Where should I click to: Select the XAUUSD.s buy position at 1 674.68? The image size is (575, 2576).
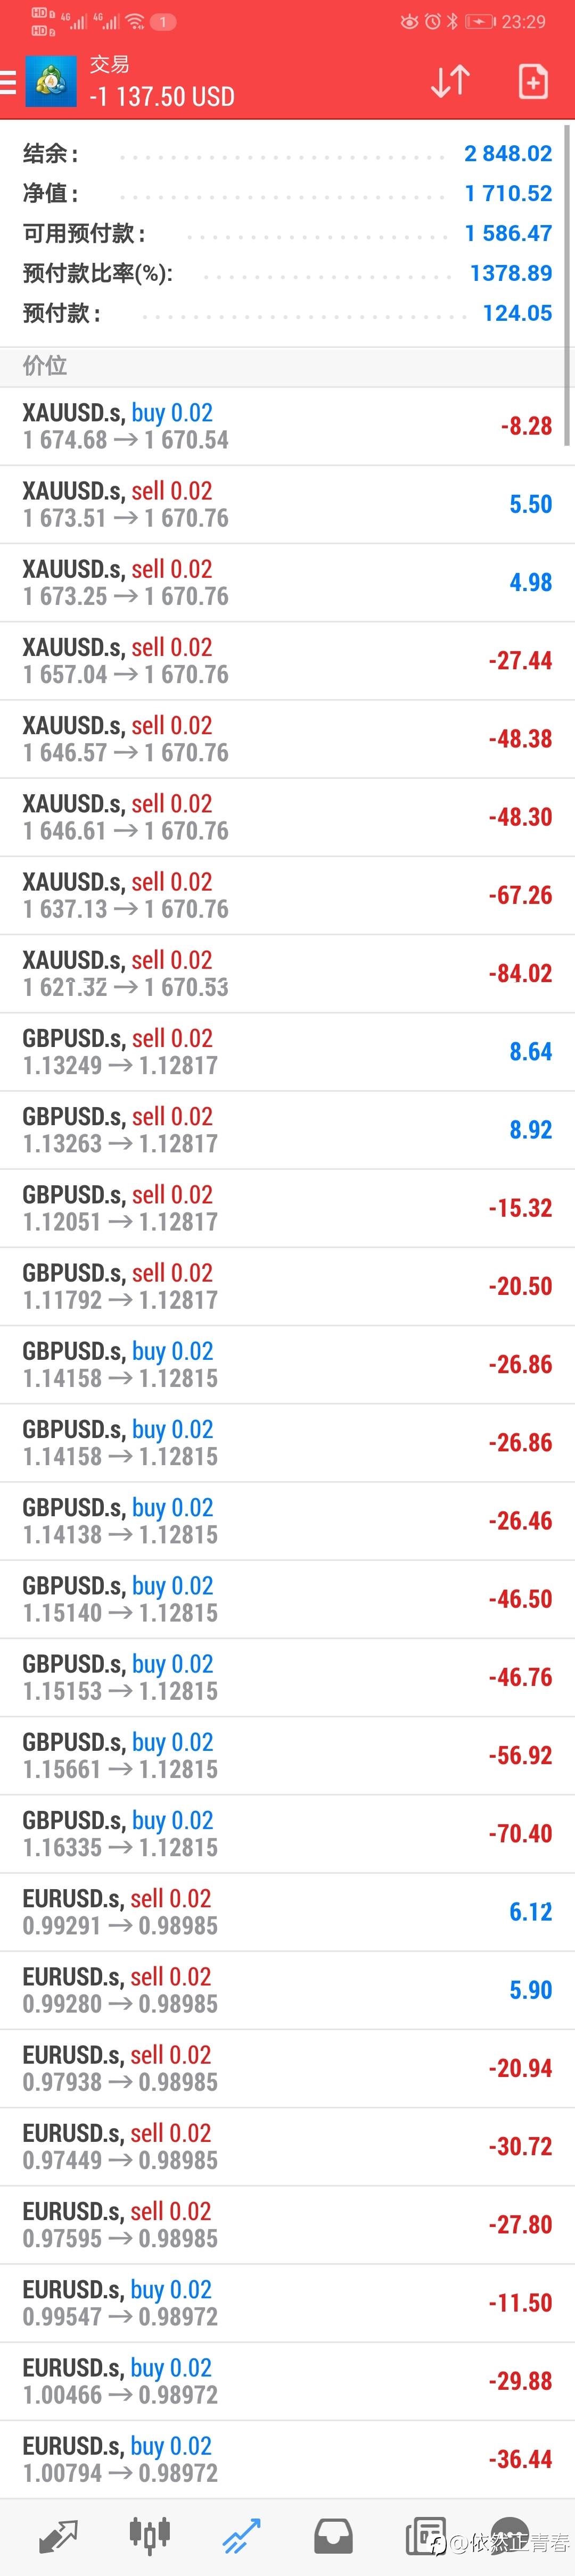tap(287, 426)
